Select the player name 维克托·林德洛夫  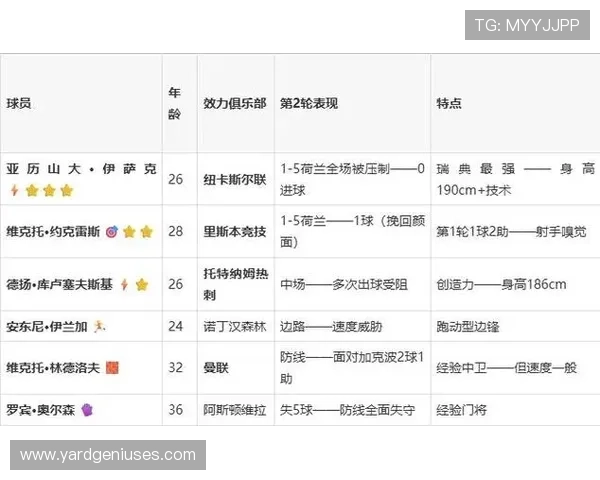point(53,368)
